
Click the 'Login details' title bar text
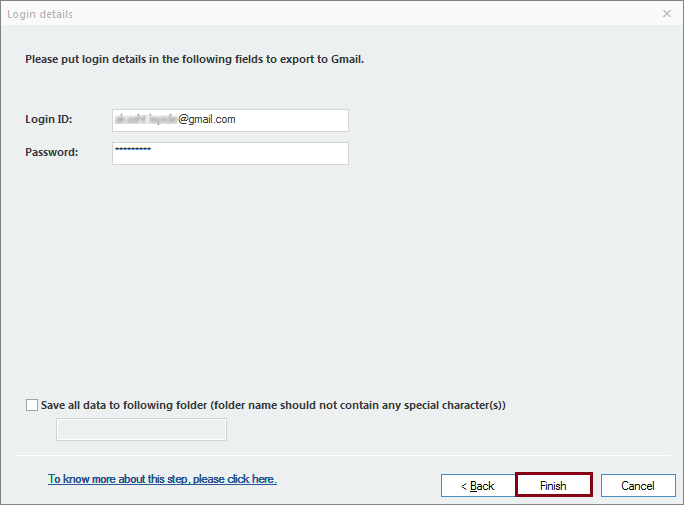[x=40, y=14]
